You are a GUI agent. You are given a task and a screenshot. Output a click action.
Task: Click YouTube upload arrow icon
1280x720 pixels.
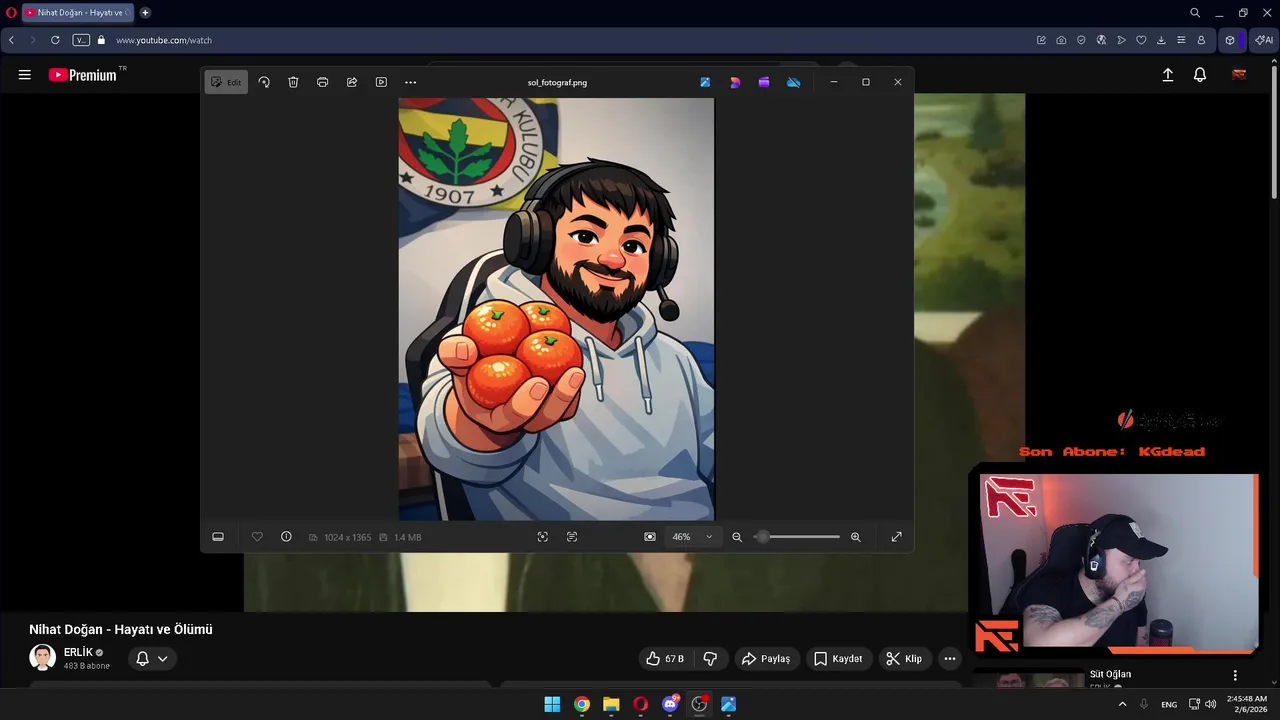[x=1167, y=75]
